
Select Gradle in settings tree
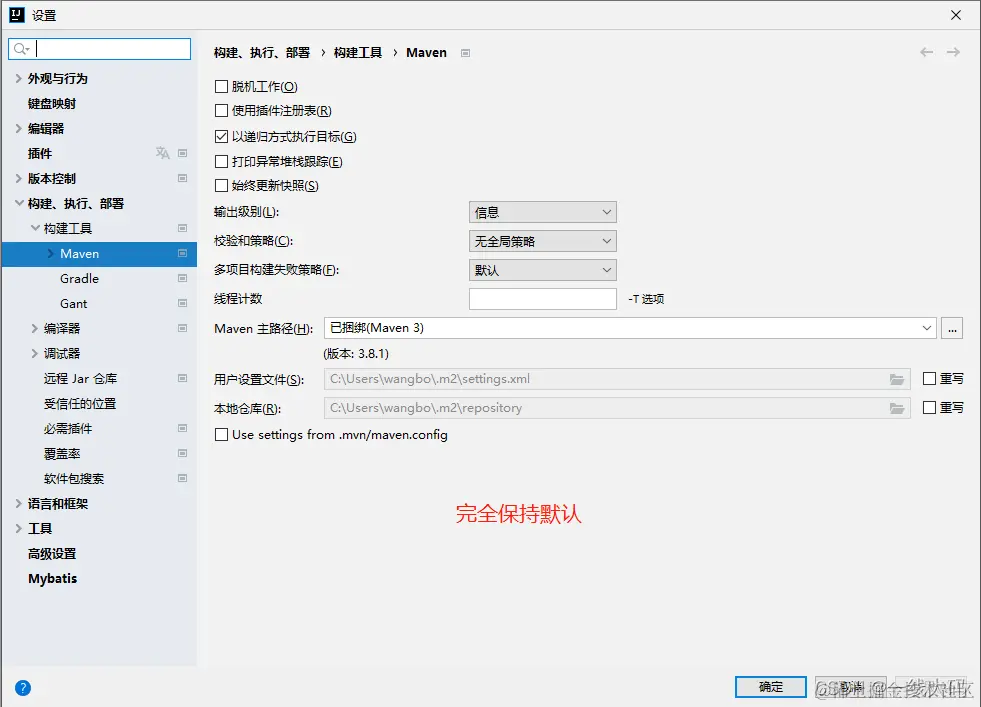pos(79,278)
